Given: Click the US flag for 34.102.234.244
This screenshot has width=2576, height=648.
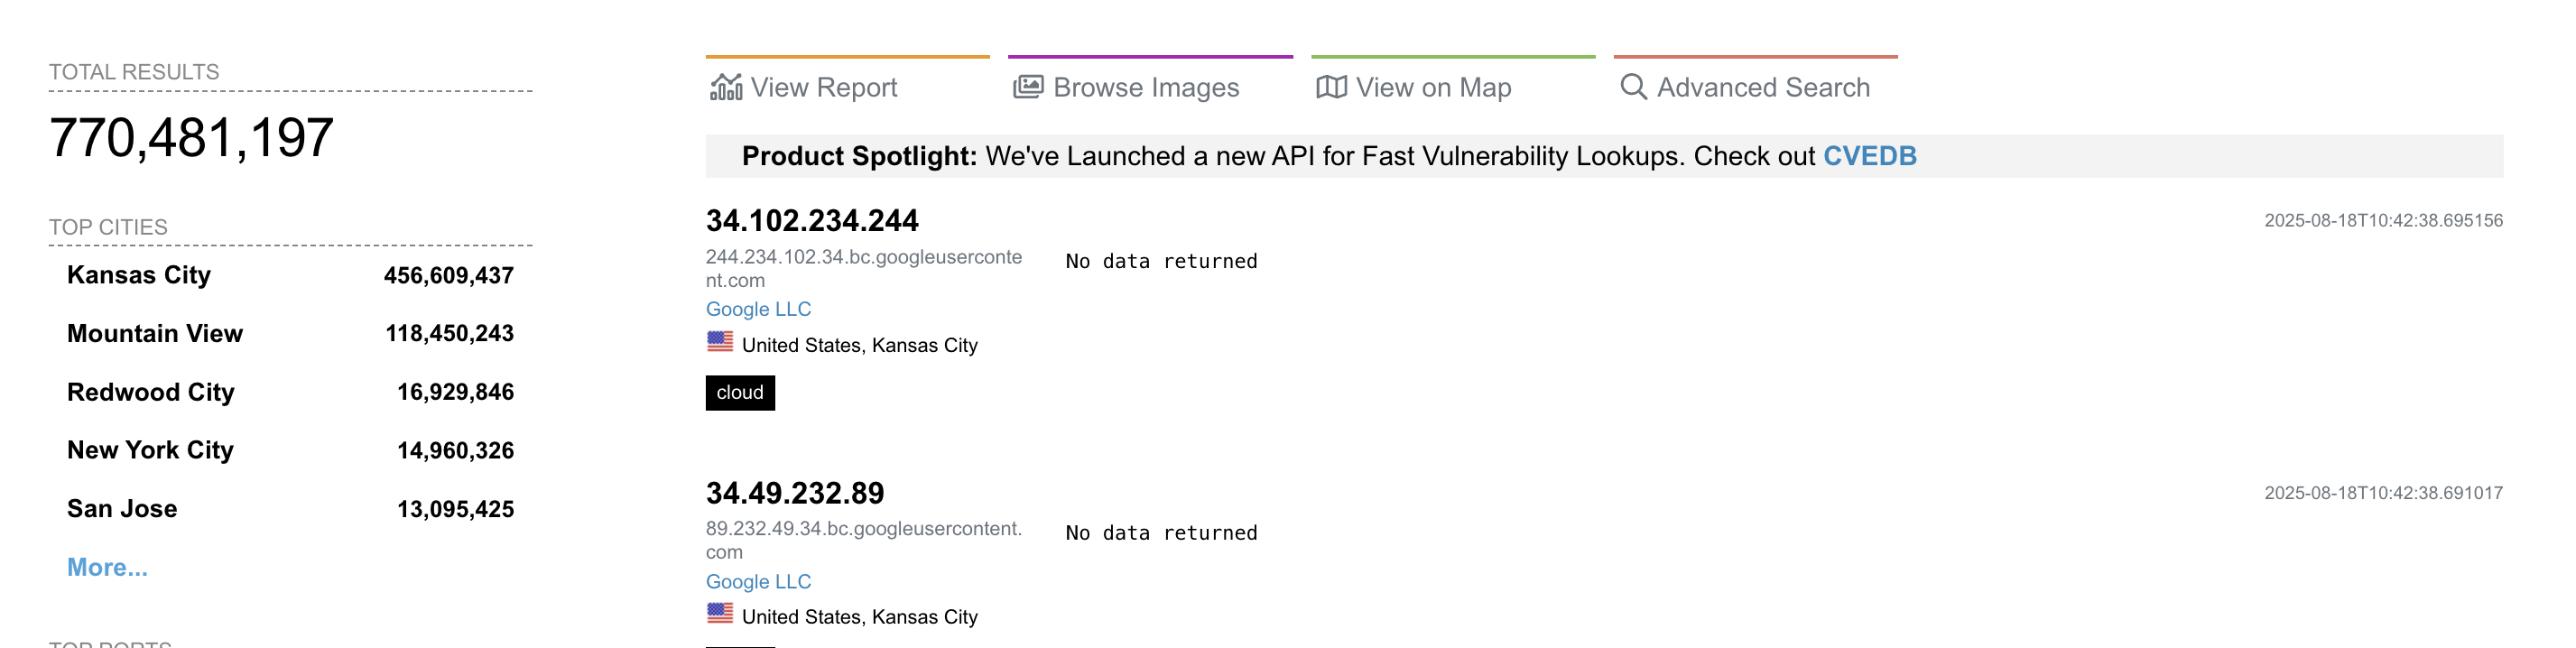Looking at the screenshot, I should coord(720,342).
